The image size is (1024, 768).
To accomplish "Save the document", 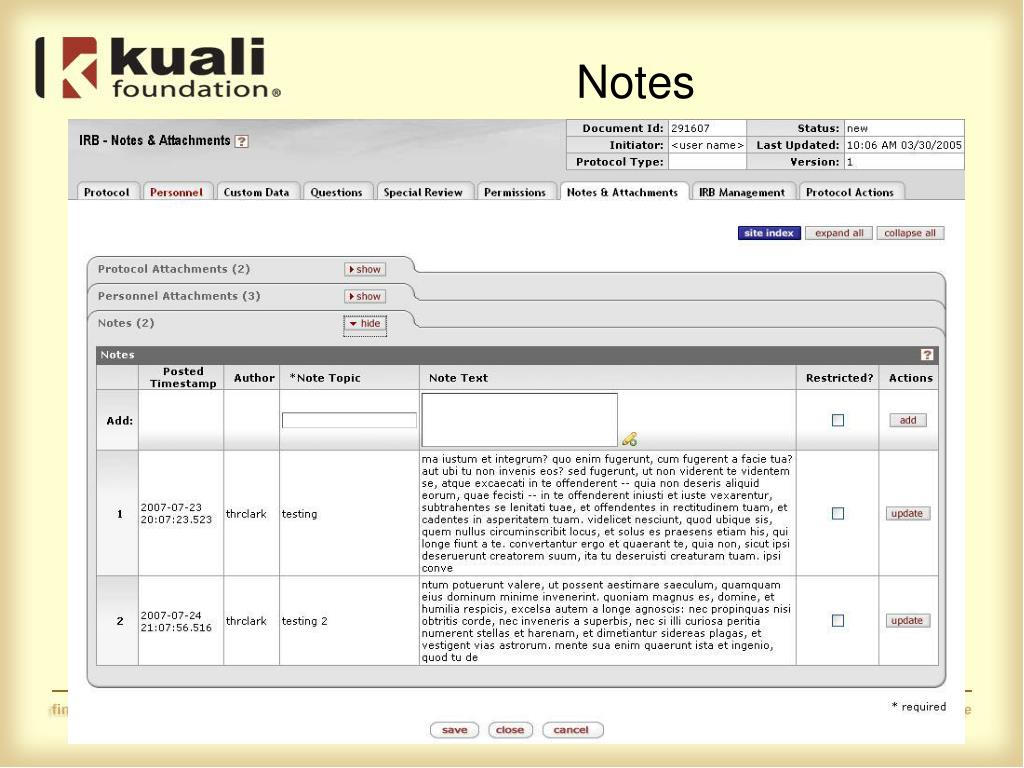I will 455,730.
